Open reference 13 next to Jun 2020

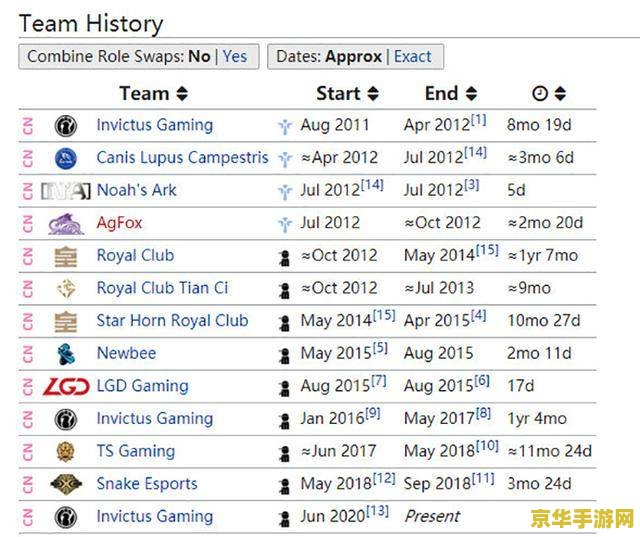(377, 511)
